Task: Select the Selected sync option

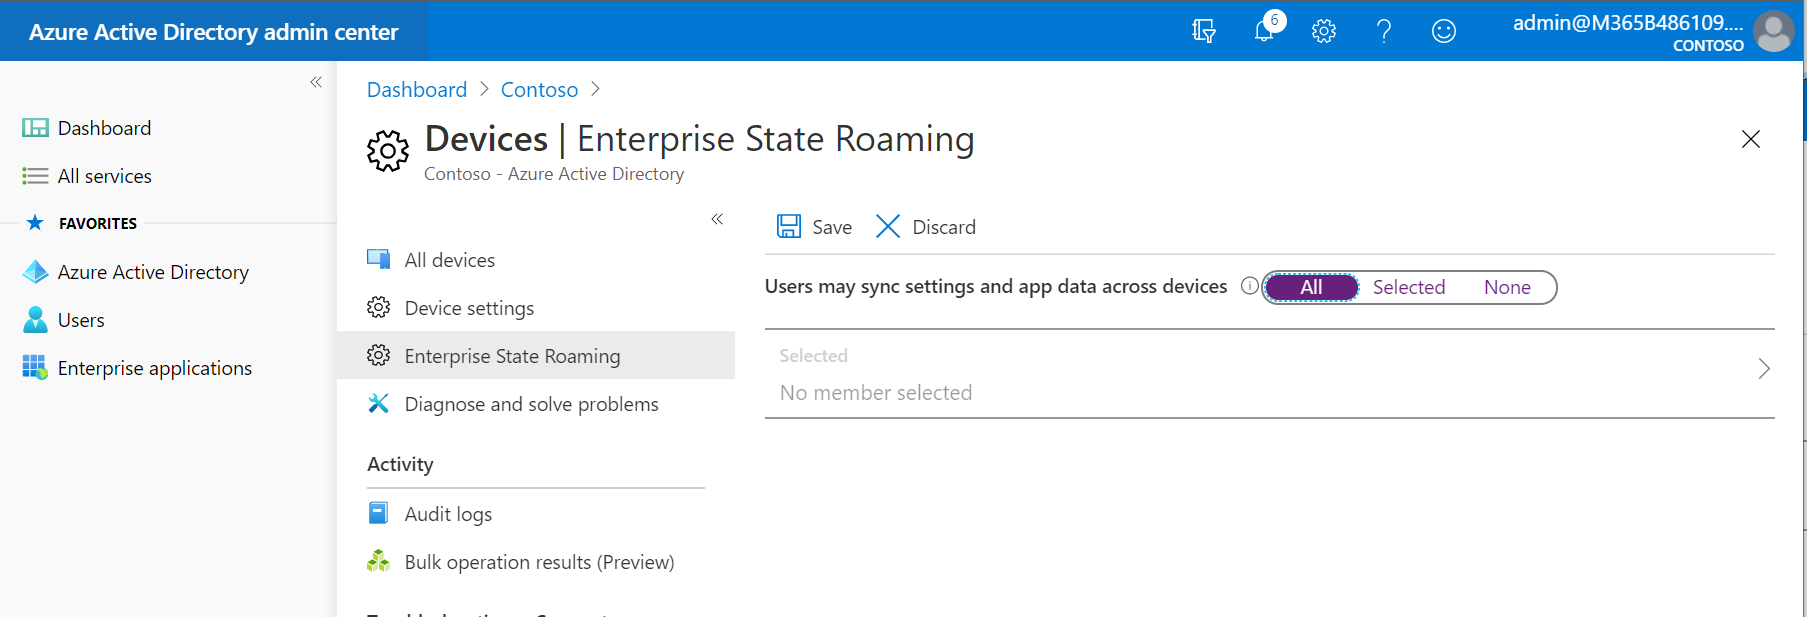Action: click(x=1409, y=287)
